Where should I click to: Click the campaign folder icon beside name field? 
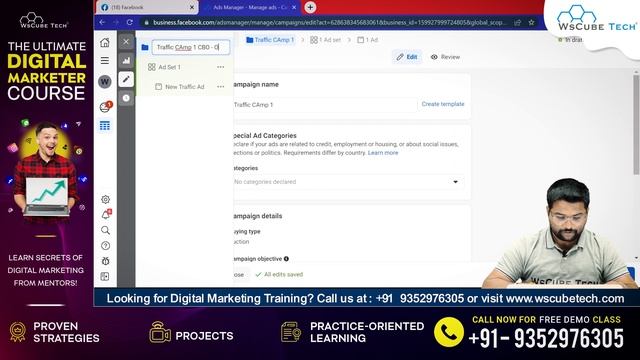coord(144,47)
